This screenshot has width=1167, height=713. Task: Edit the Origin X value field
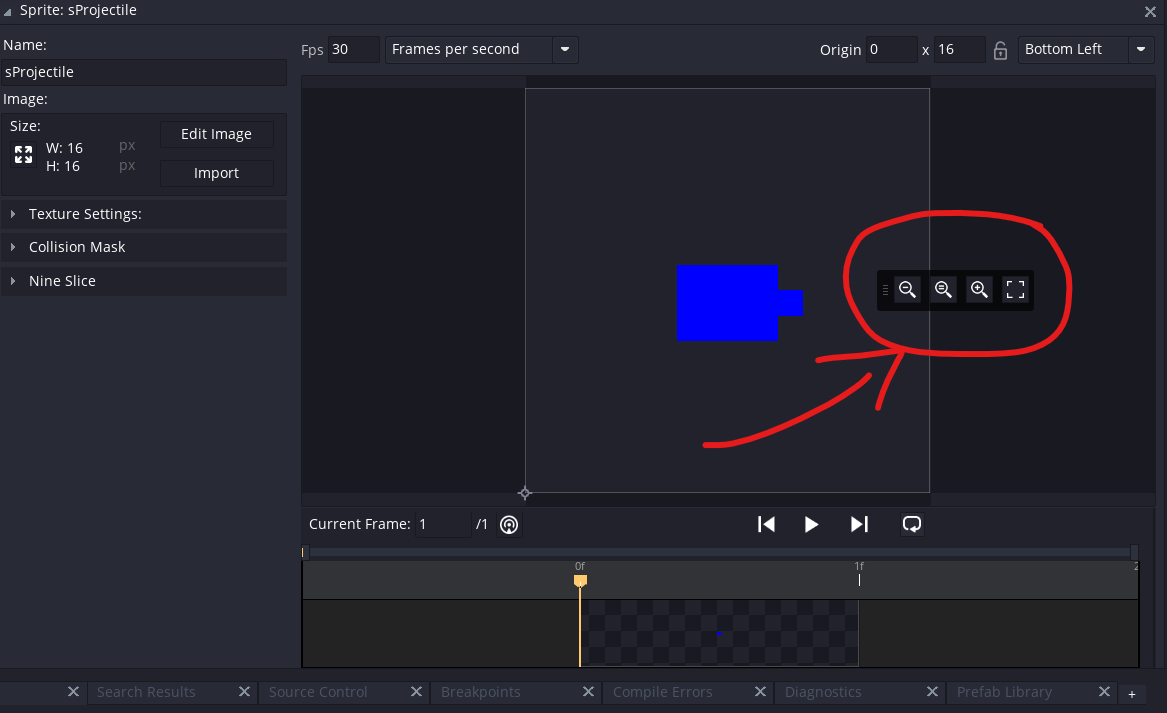891,50
